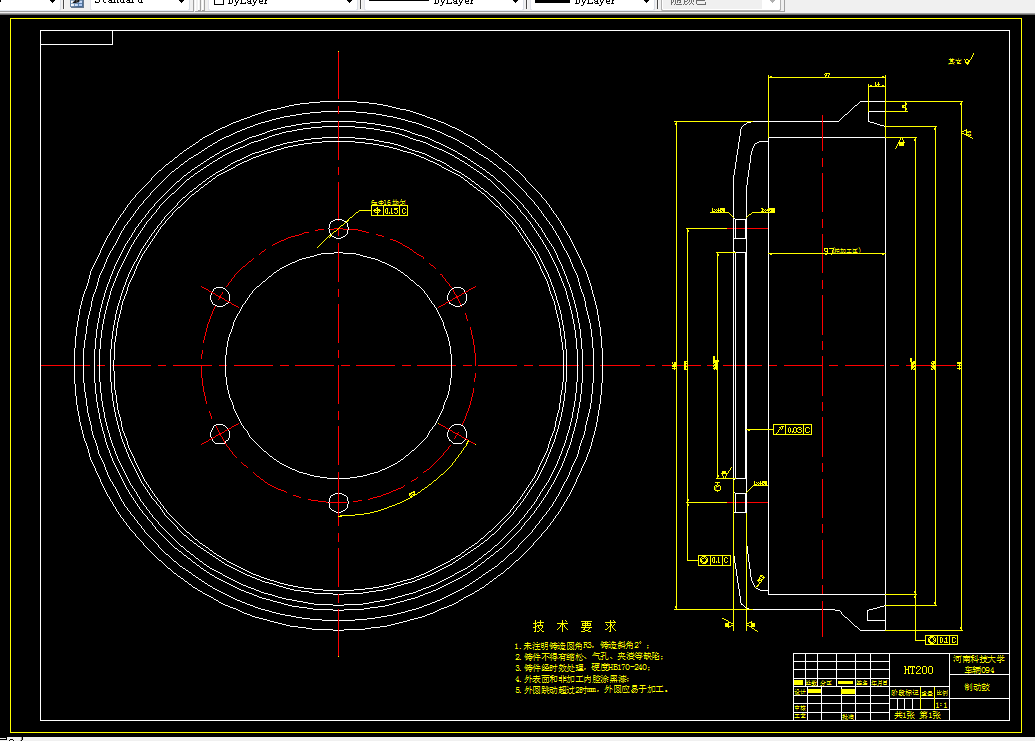Select the bottom bolt hole circle
Screen dimensions: 1035x741
pos(339,503)
